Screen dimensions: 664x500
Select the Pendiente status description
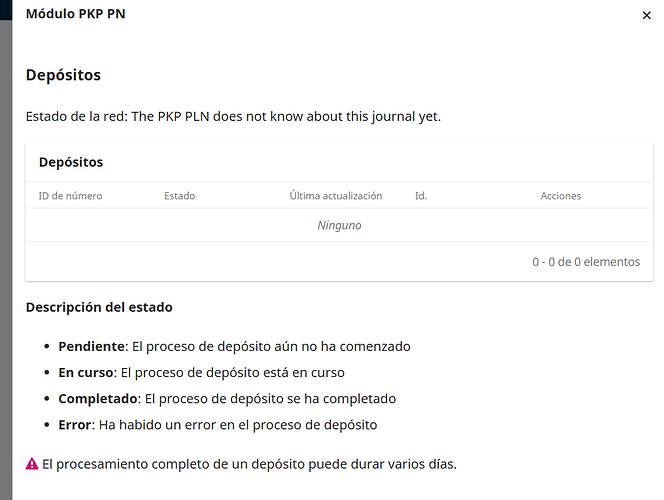tap(234, 346)
